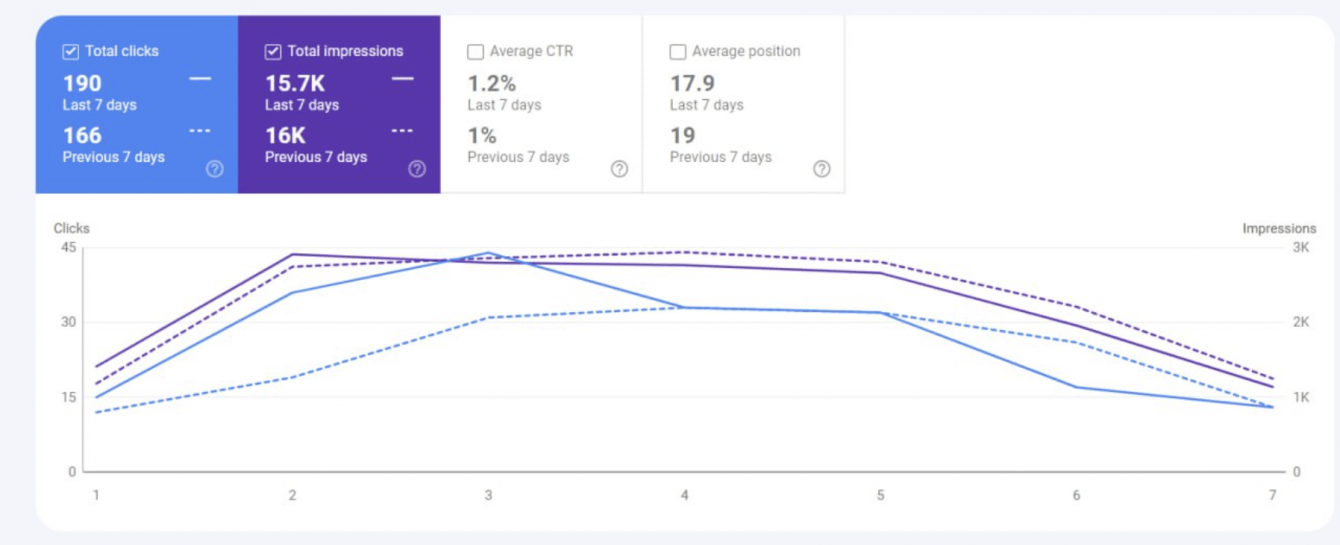This screenshot has width=1340, height=545.
Task: Uncheck the Total clicks checkbox
Action: 71,51
